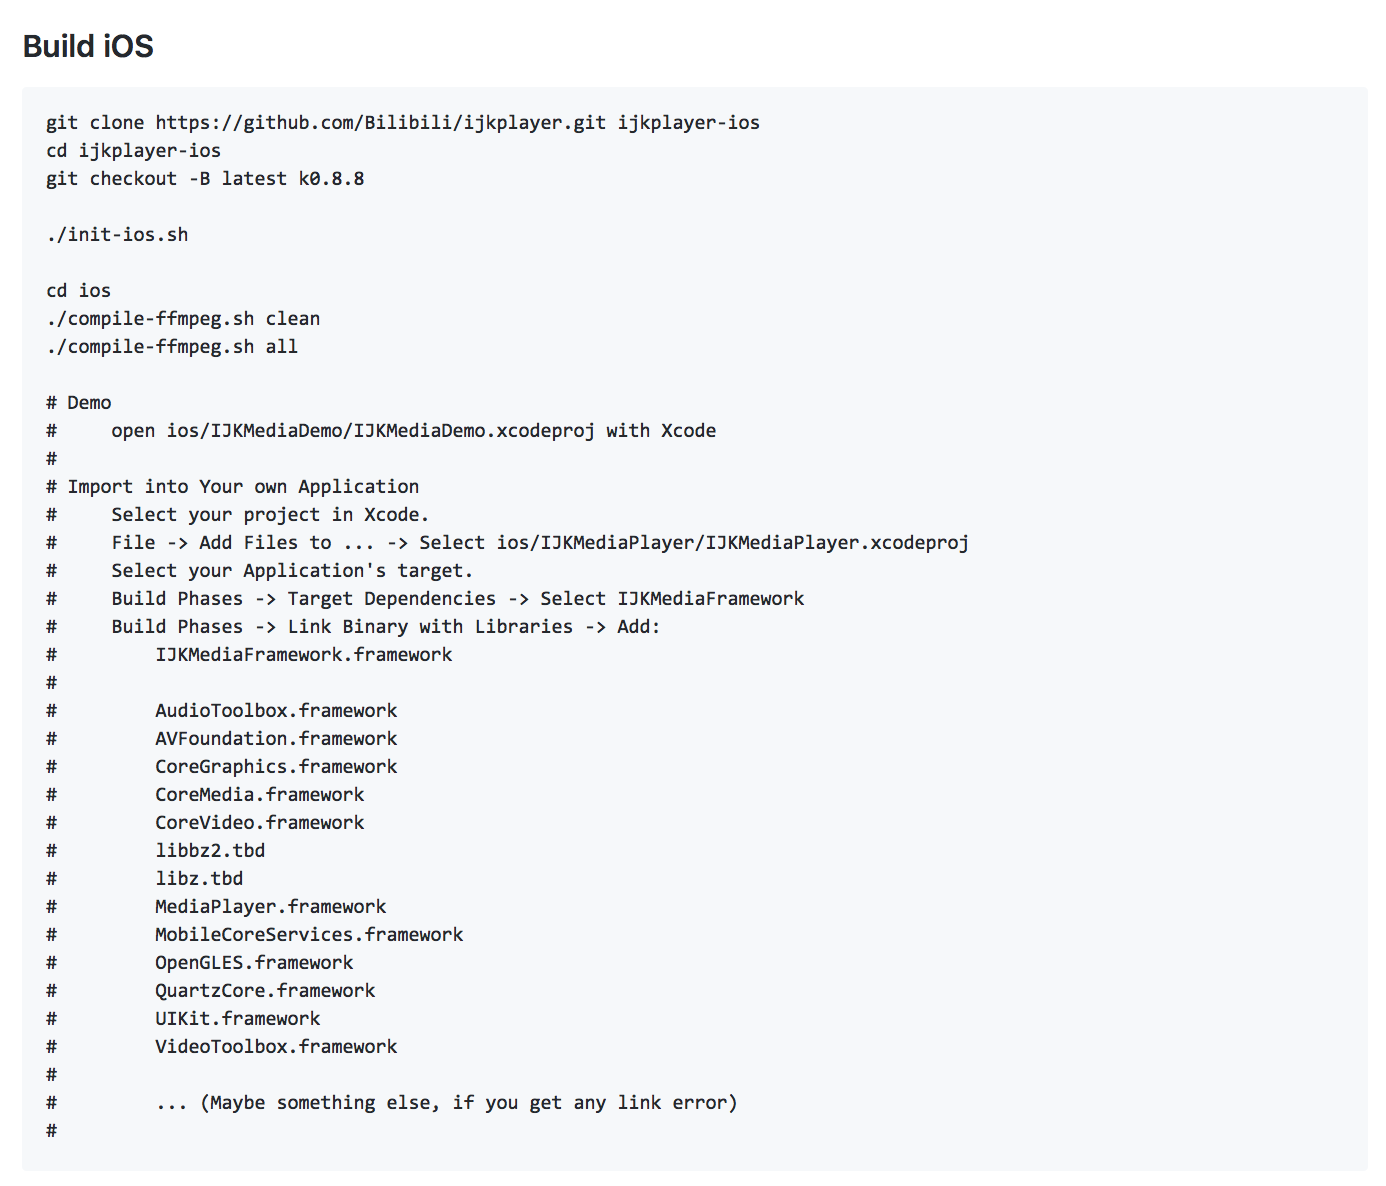Click the 'cd ijkplayer-ios' line
The height and width of the screenshot is (1186, 1386).
(x=133, y=150)
